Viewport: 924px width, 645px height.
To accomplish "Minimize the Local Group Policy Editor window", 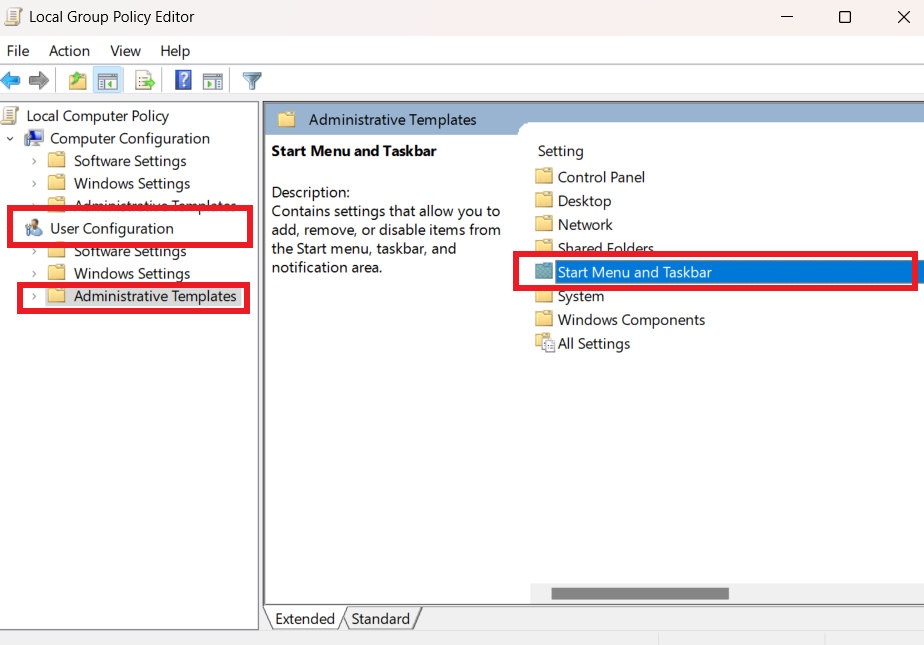I will (x=787, y=17).
